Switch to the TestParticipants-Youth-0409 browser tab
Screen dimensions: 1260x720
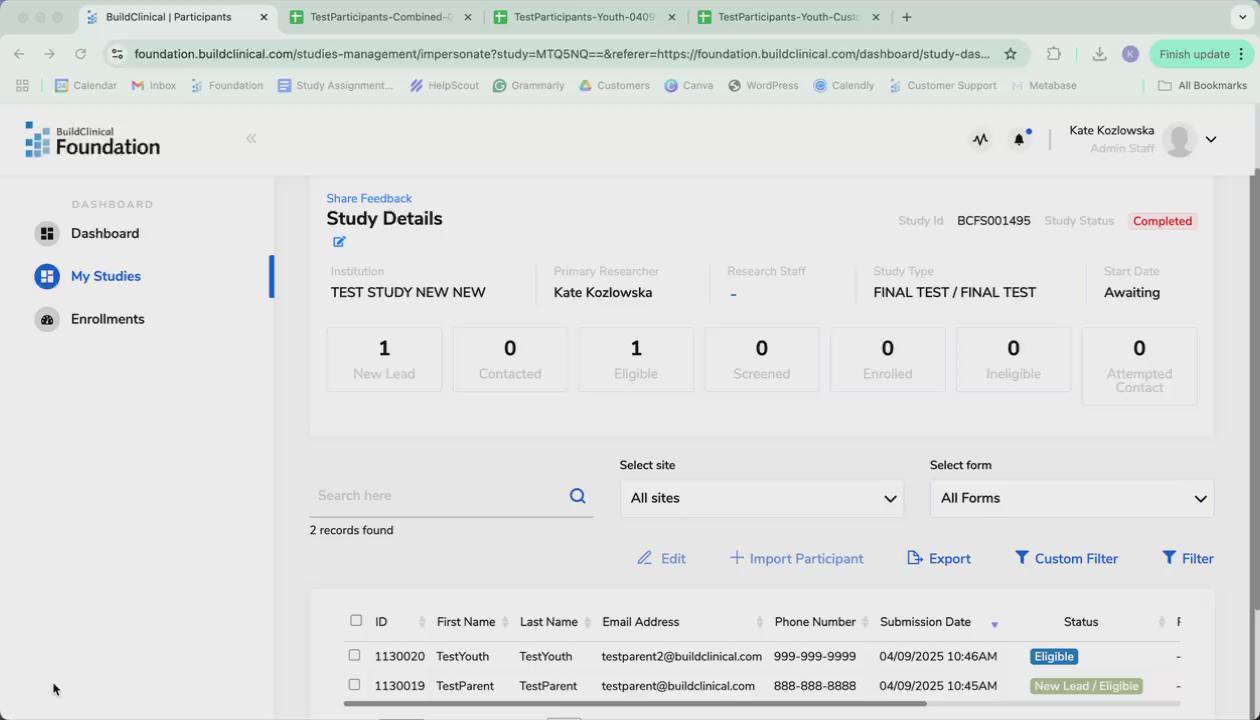[584, 17]
